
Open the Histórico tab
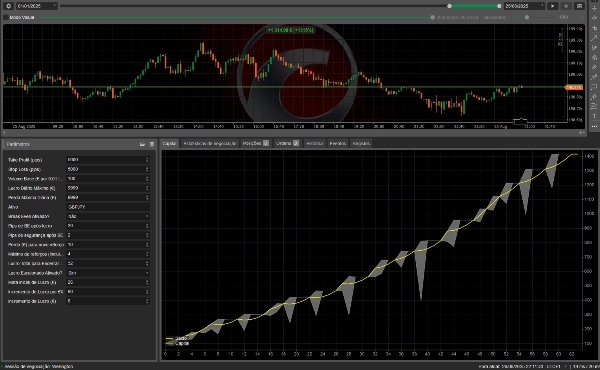coord(315,143)
